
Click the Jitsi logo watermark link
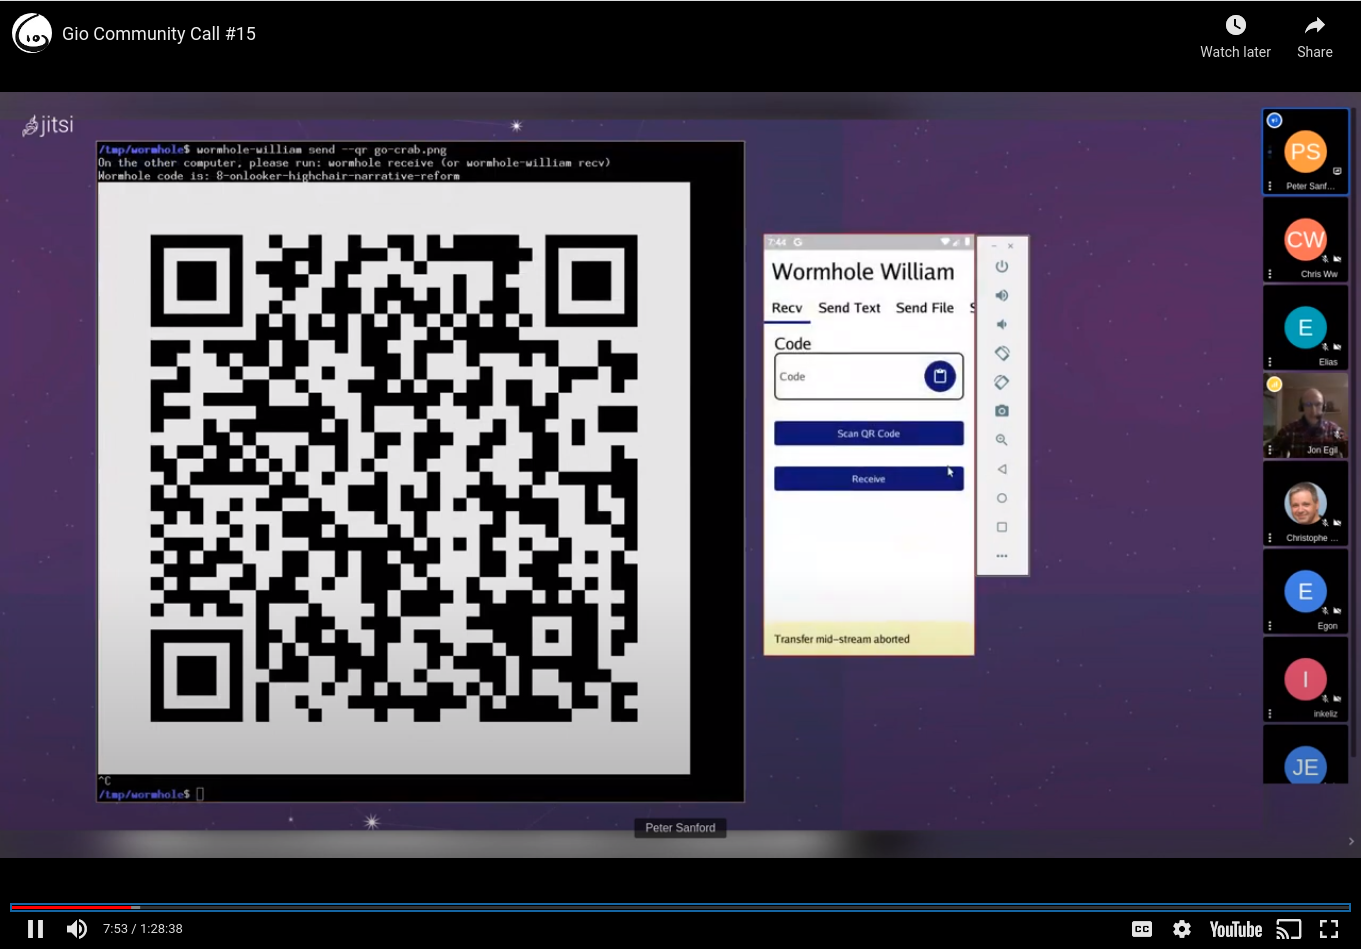[x=48, y=125]
